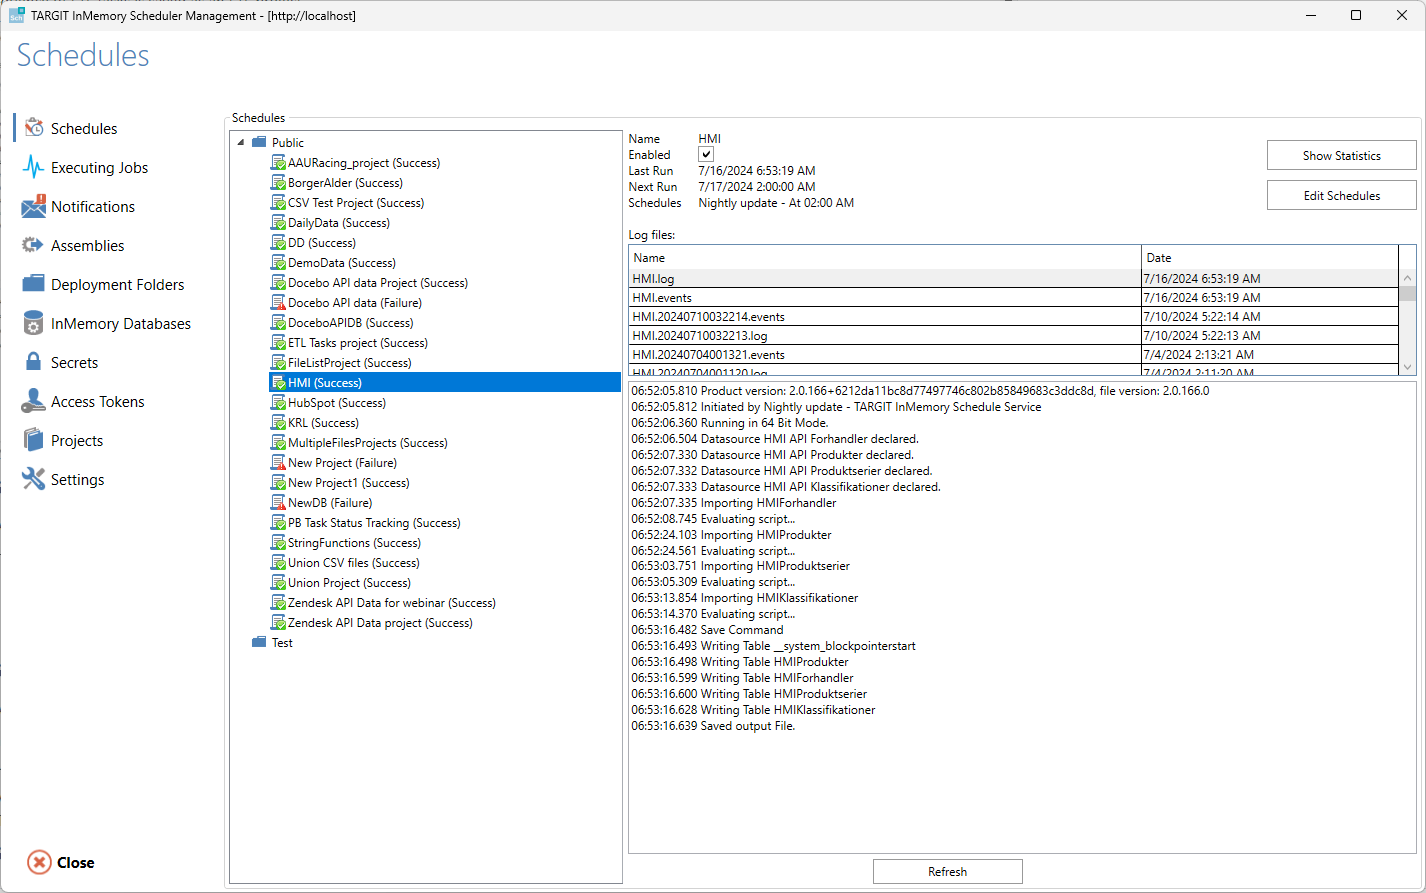1426x893 pixels.
Task: Select HMI.20240710032213.log log file
Action: click(x=1014, y=336)
